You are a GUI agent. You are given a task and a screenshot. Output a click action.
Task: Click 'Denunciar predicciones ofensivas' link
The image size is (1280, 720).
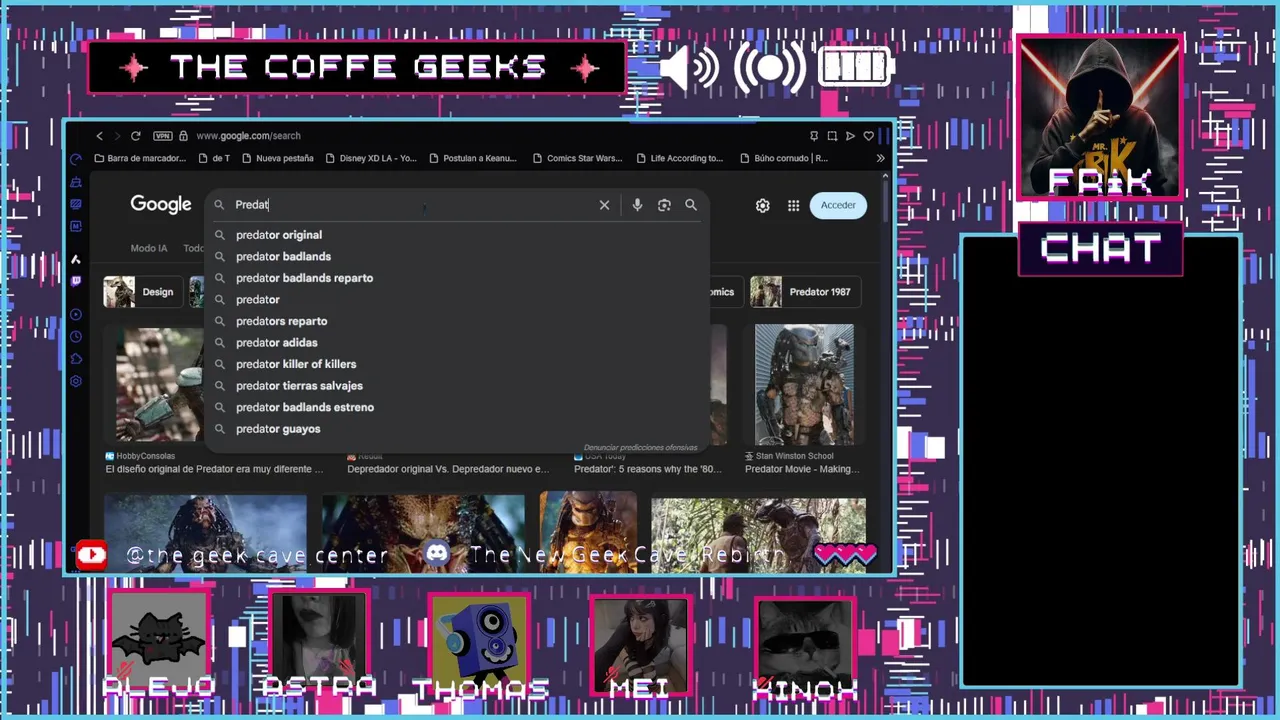pos(640,447)
